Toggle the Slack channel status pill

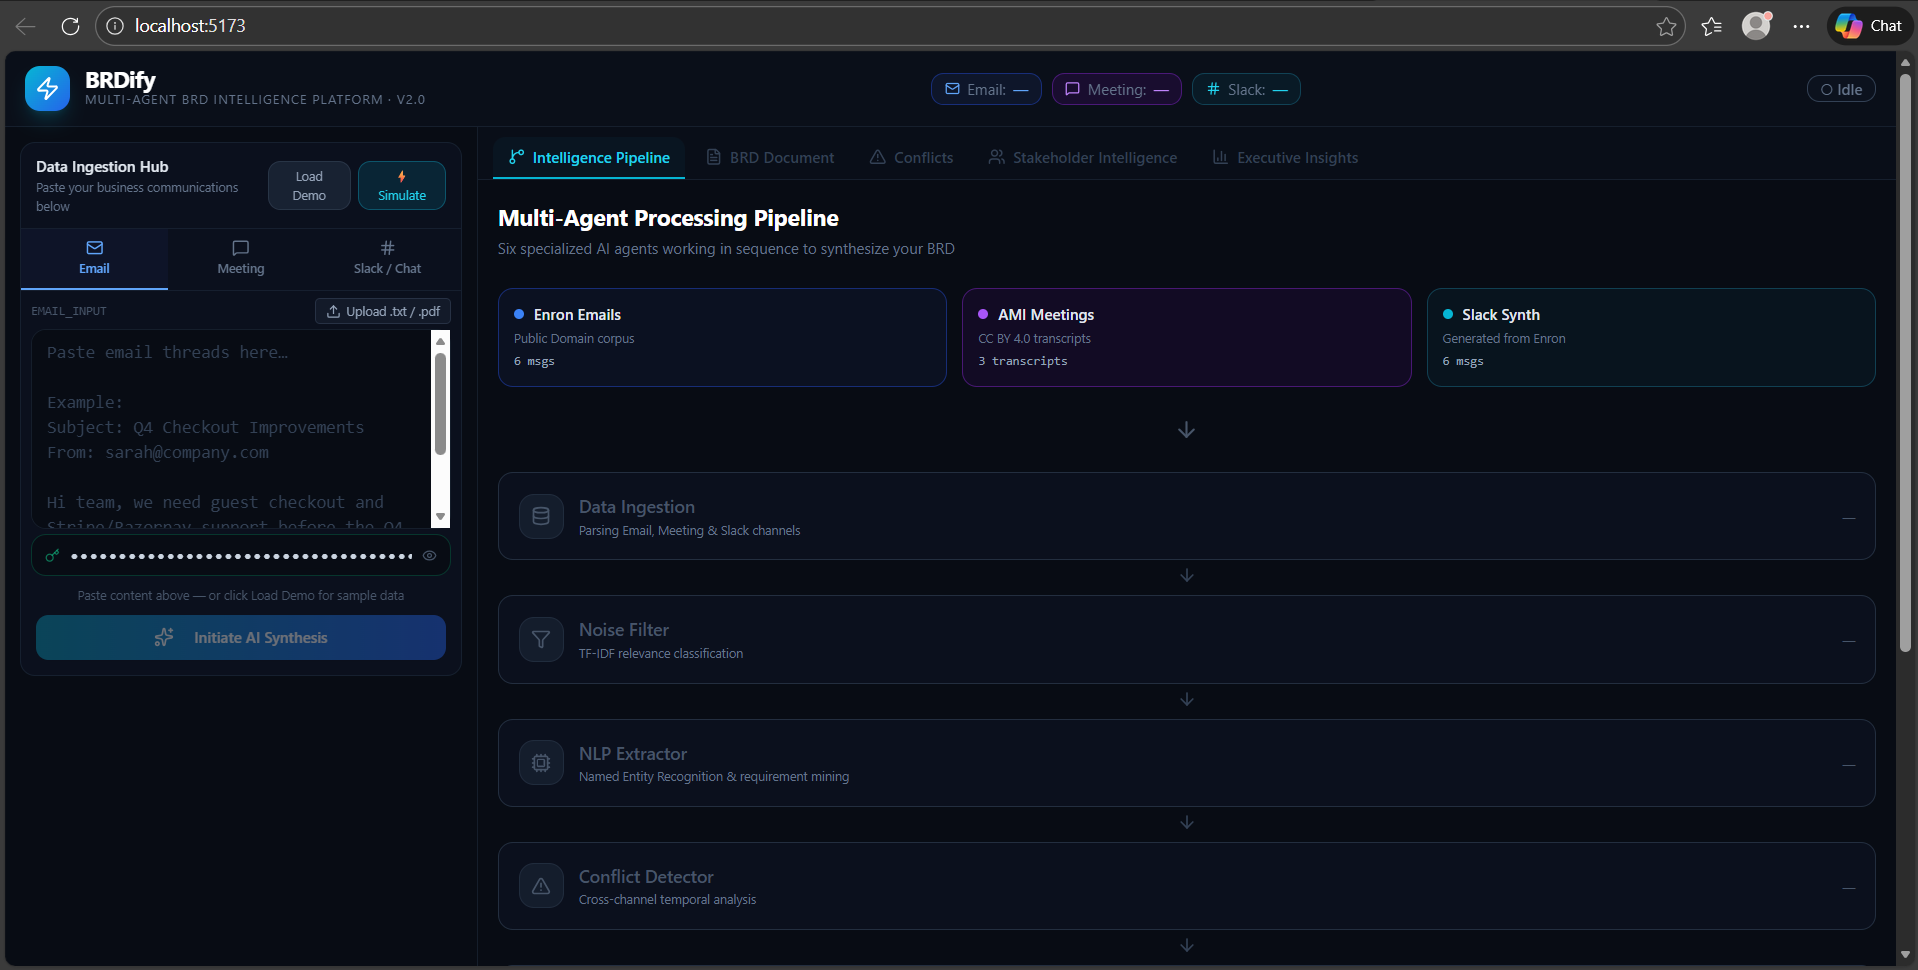point(1245,89)
